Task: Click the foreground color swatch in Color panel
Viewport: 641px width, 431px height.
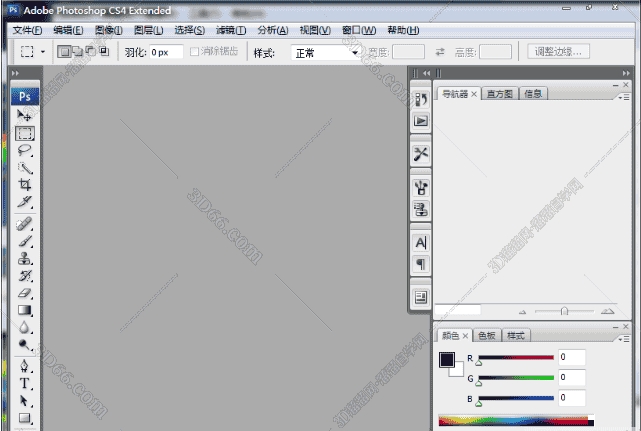Action: 447,360
